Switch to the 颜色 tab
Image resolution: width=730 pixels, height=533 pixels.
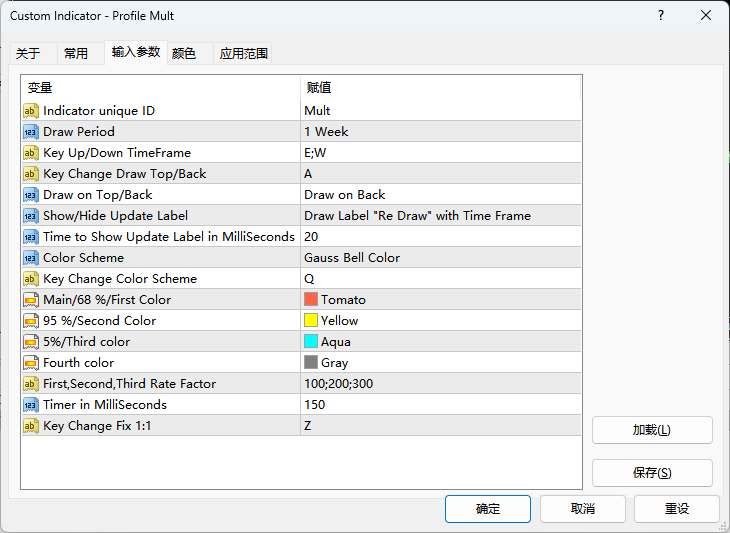tap(184, 54)
